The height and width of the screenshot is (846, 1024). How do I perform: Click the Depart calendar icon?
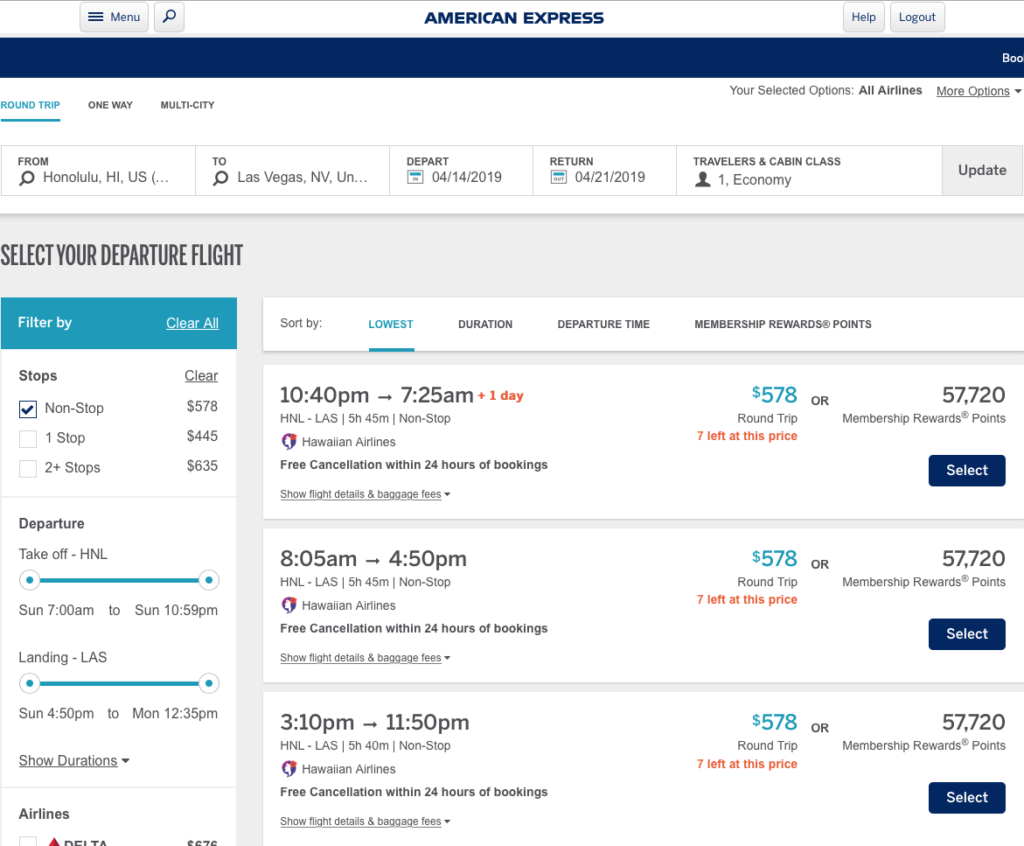tap(415, 177)
